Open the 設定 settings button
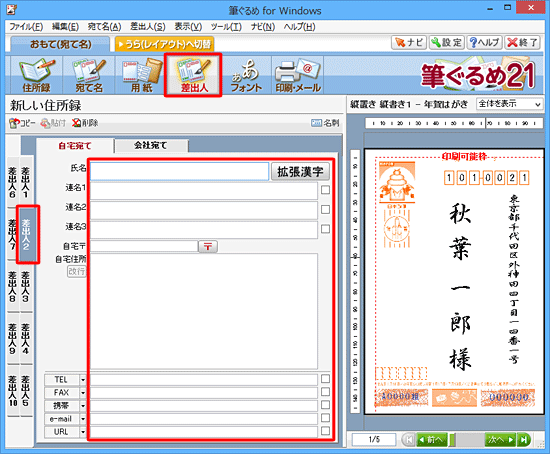This screenshot has width=550, height=454. (447, 43)
